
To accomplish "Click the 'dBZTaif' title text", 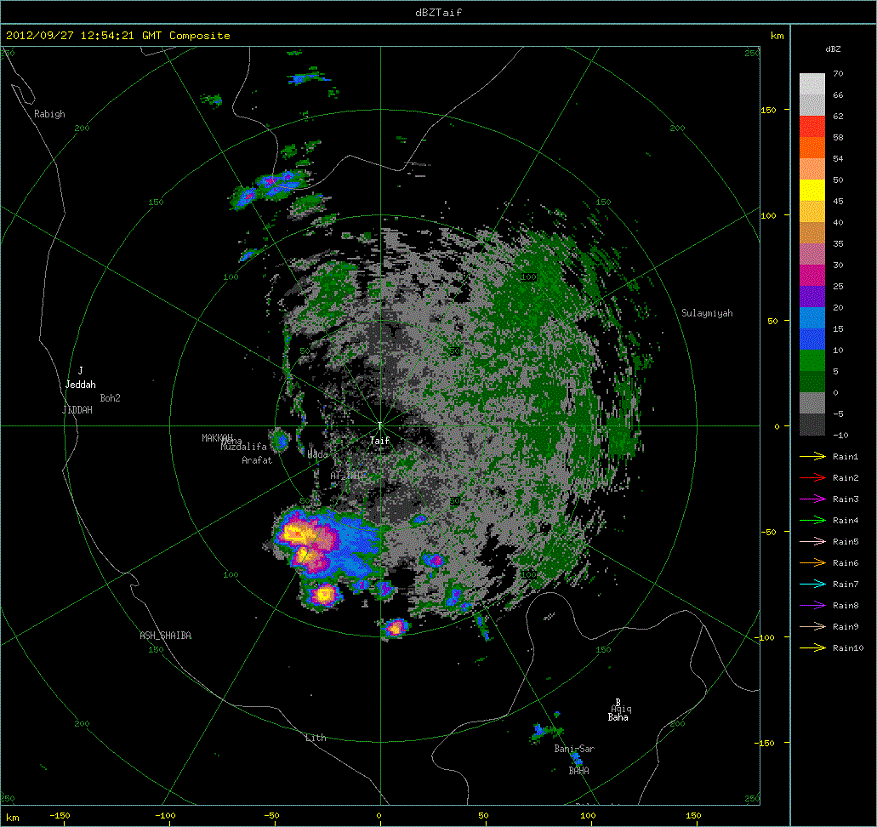I will click(x=439, y=12).
